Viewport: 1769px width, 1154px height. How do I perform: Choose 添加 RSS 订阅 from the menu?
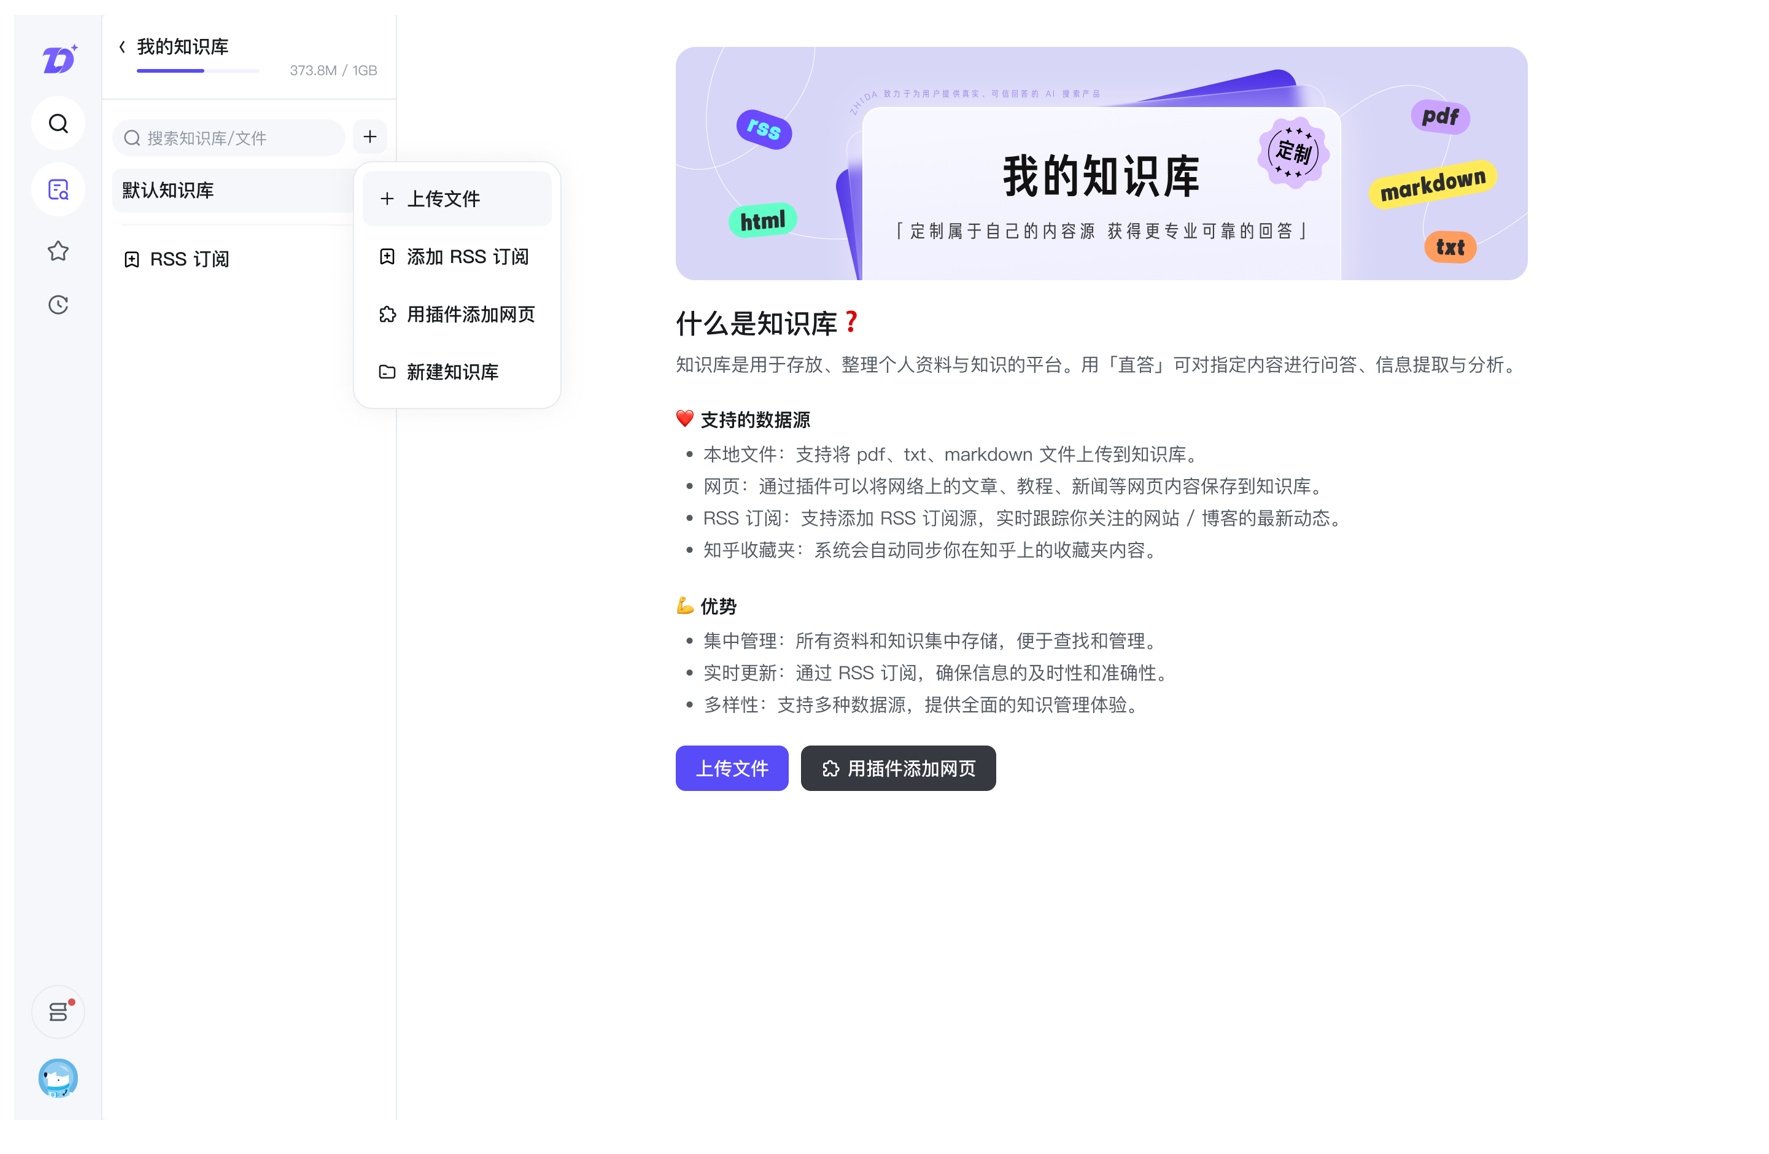[x=457, y=257]
